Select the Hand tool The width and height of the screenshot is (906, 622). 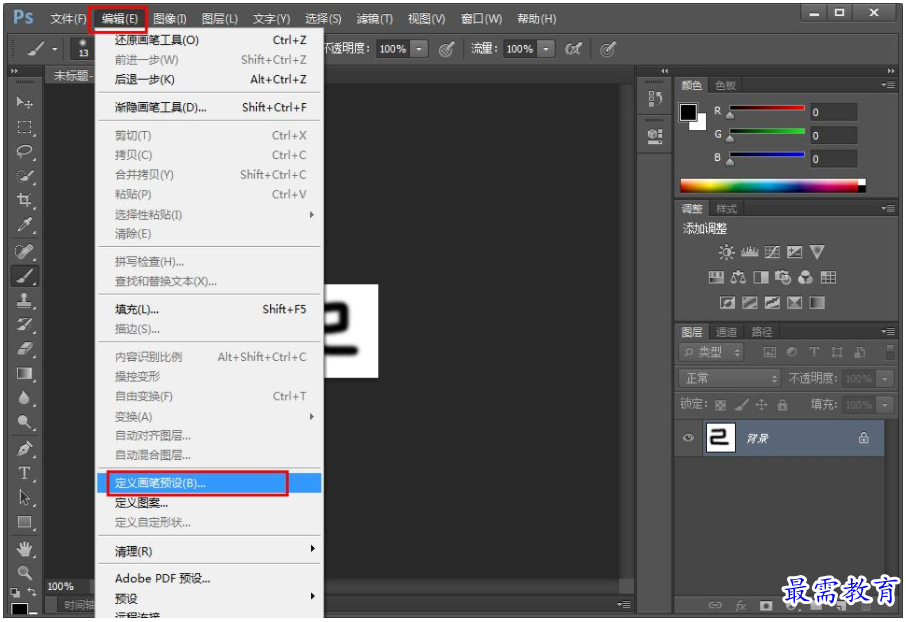click(x=24, y=549)
